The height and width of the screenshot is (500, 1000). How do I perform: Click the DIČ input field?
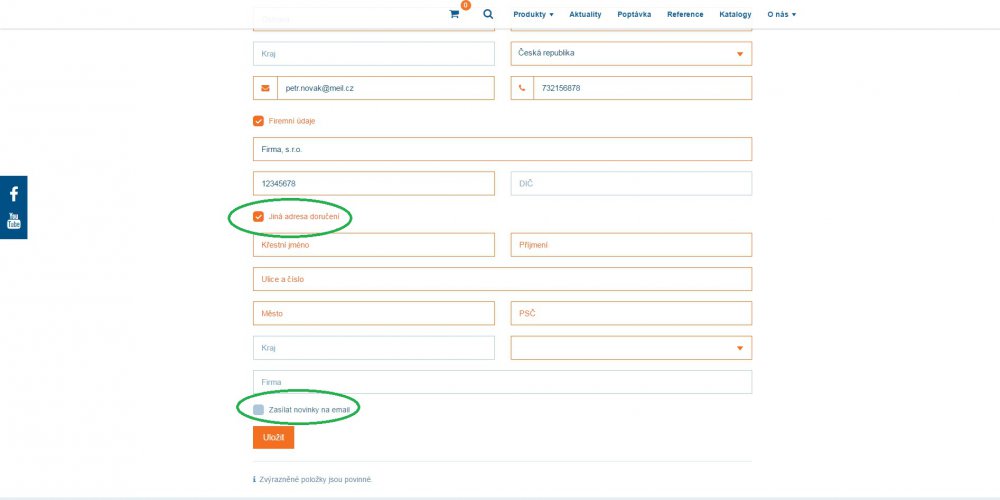click(x=631, y=184)
